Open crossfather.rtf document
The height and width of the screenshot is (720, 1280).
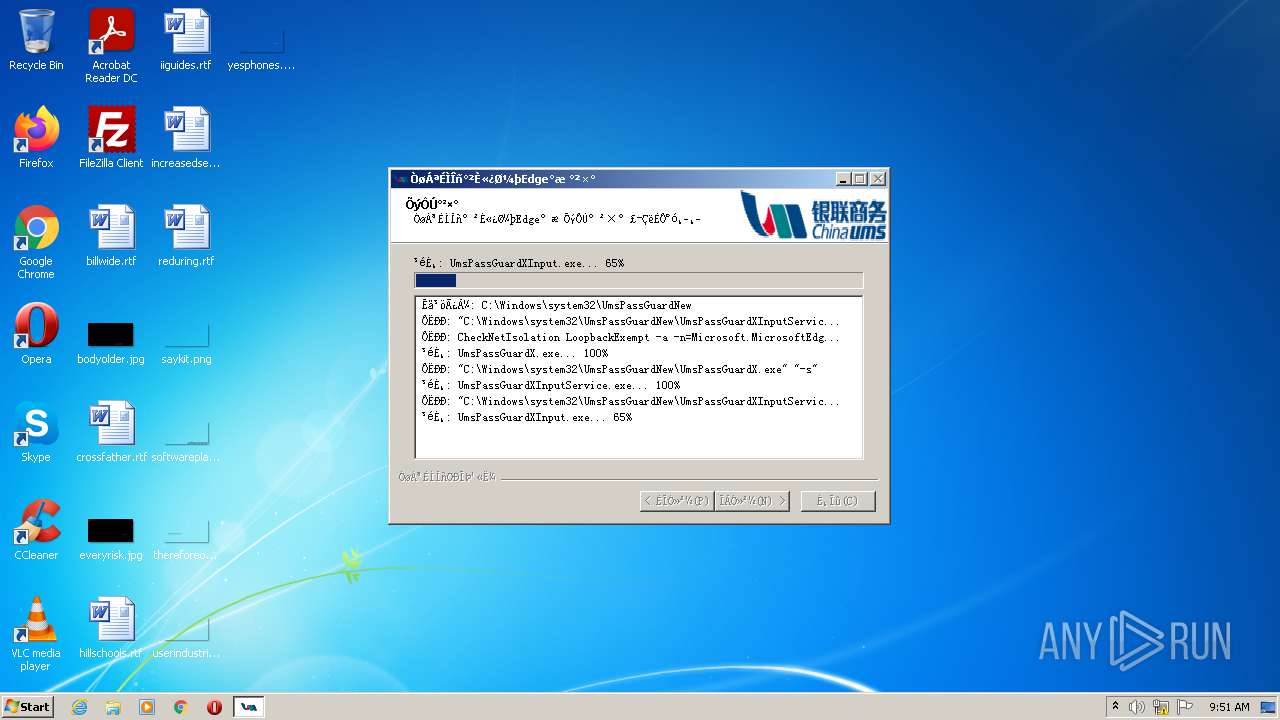(111, 432)
